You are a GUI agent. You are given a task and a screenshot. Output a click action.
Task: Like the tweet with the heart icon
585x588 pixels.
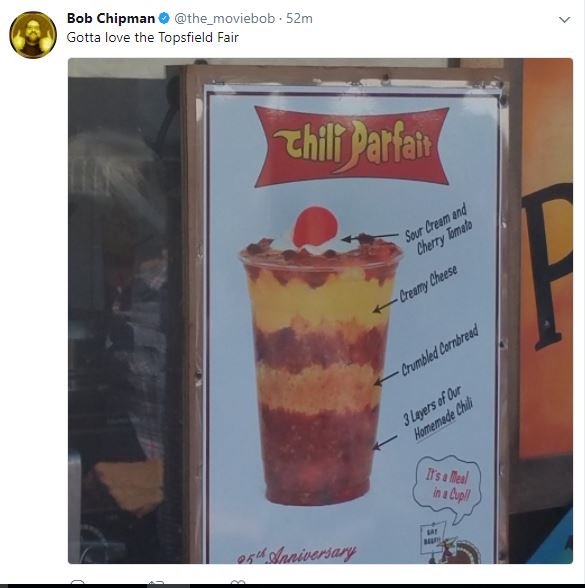pos(238,581)
